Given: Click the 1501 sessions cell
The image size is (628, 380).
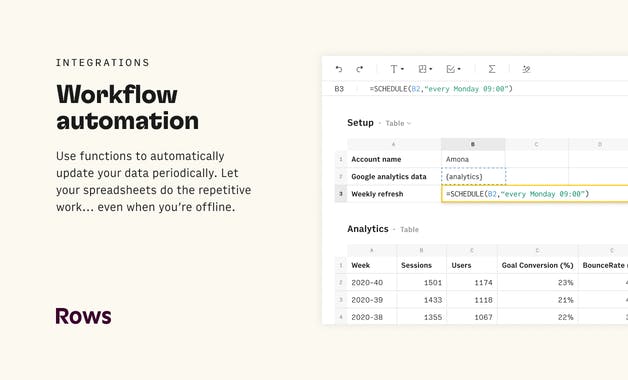Looking at the screenshot, I should tap(421, 282).
